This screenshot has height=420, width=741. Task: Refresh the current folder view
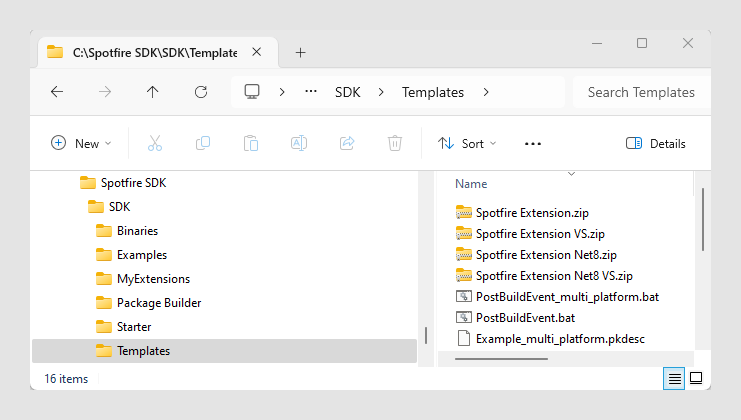200,92
